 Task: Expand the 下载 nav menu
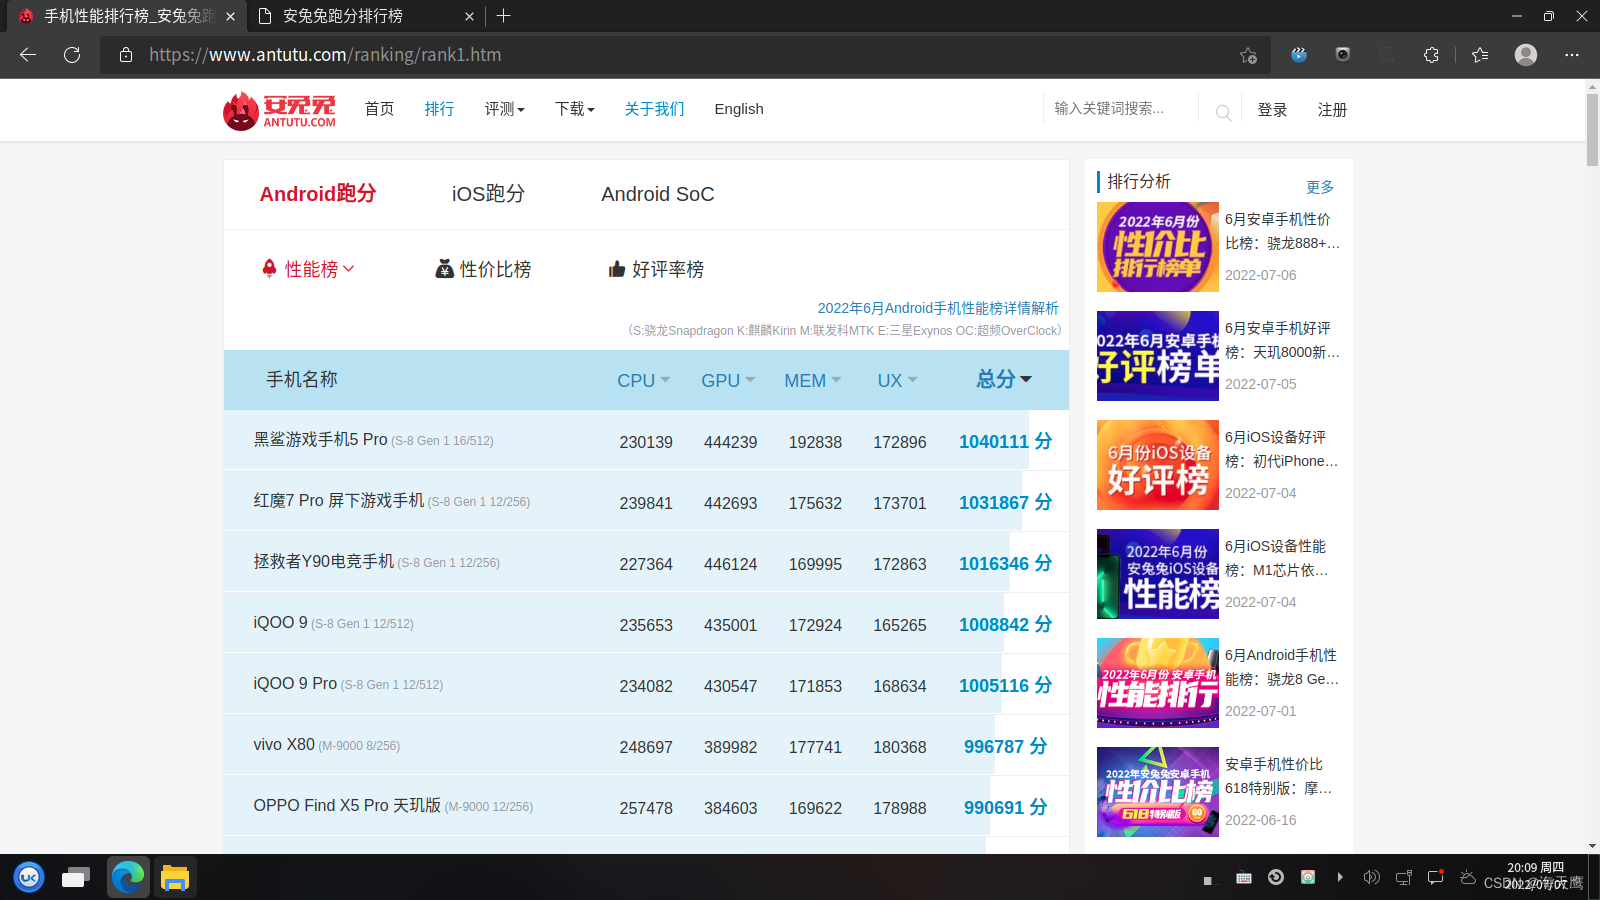pyautogui.click(x=575, y=109)
